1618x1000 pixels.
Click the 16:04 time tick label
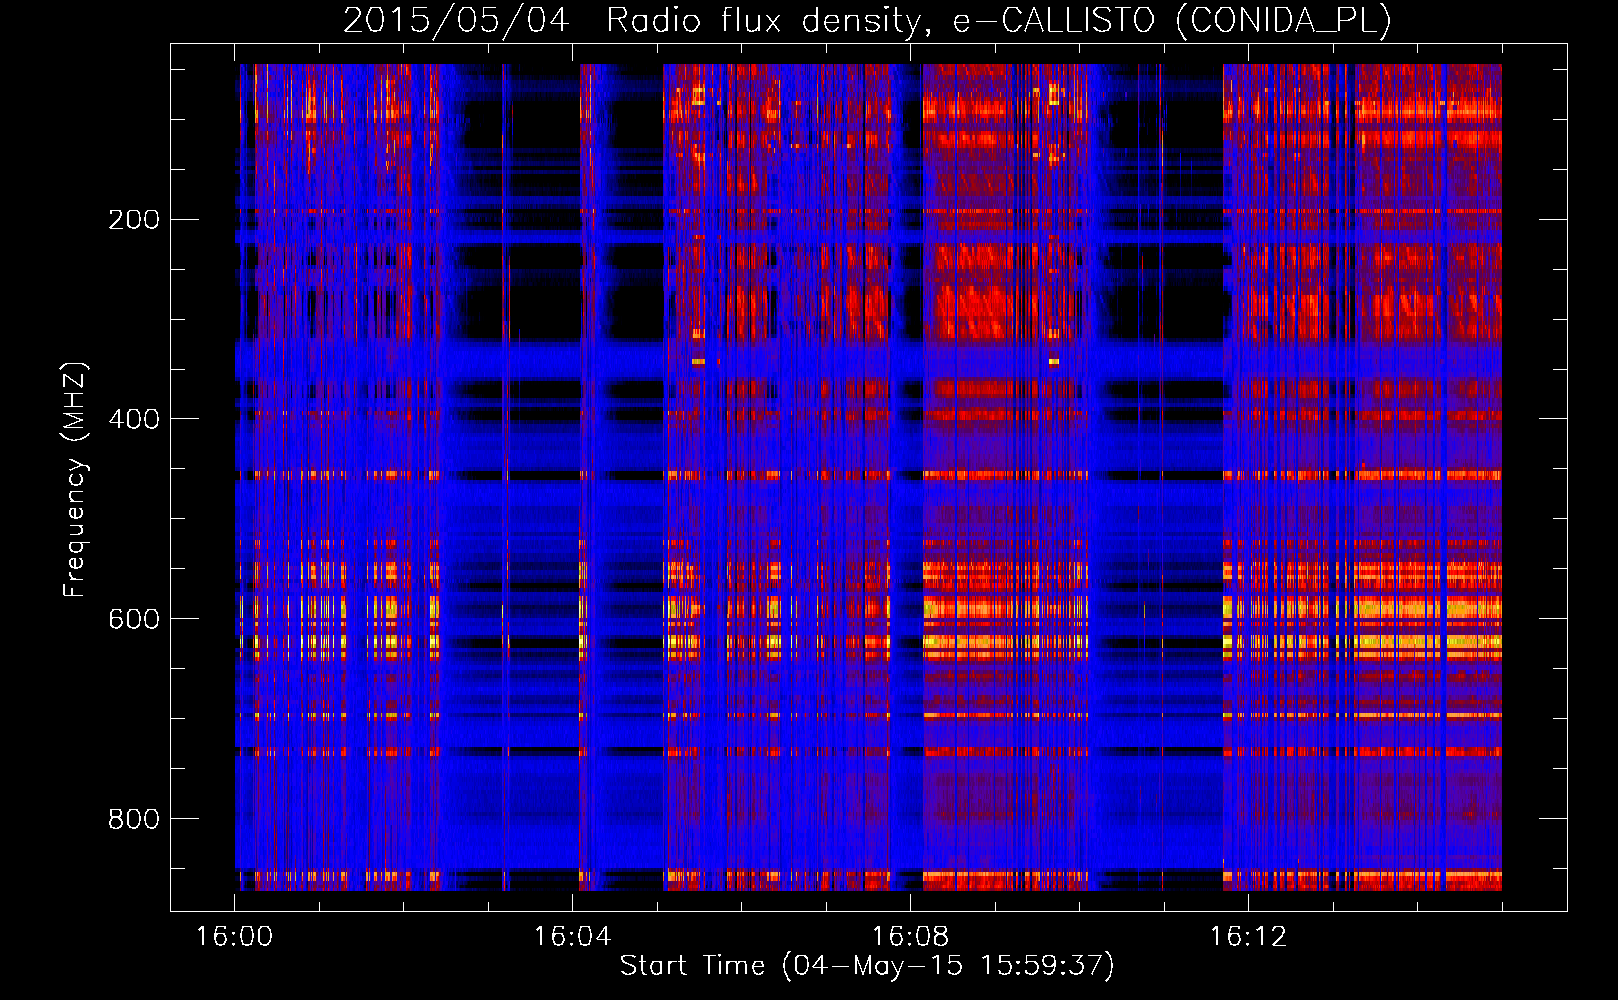pos(572,937)
